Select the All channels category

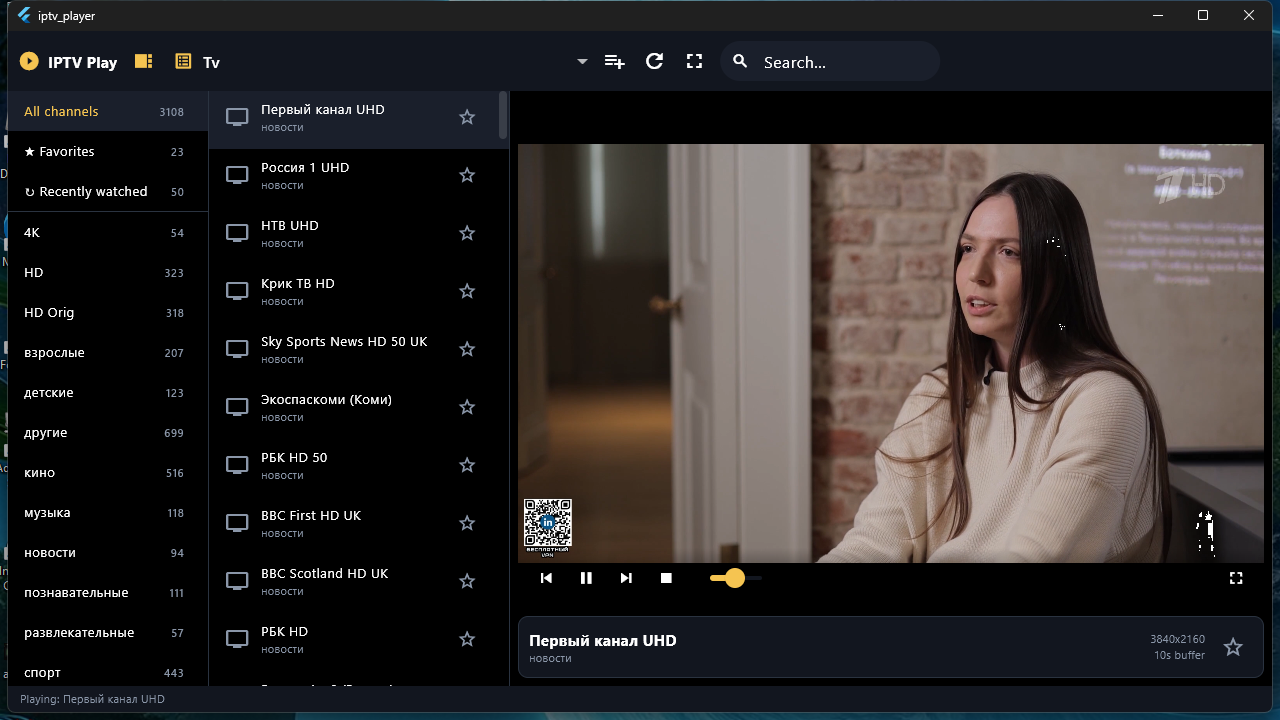pos(108,111)
